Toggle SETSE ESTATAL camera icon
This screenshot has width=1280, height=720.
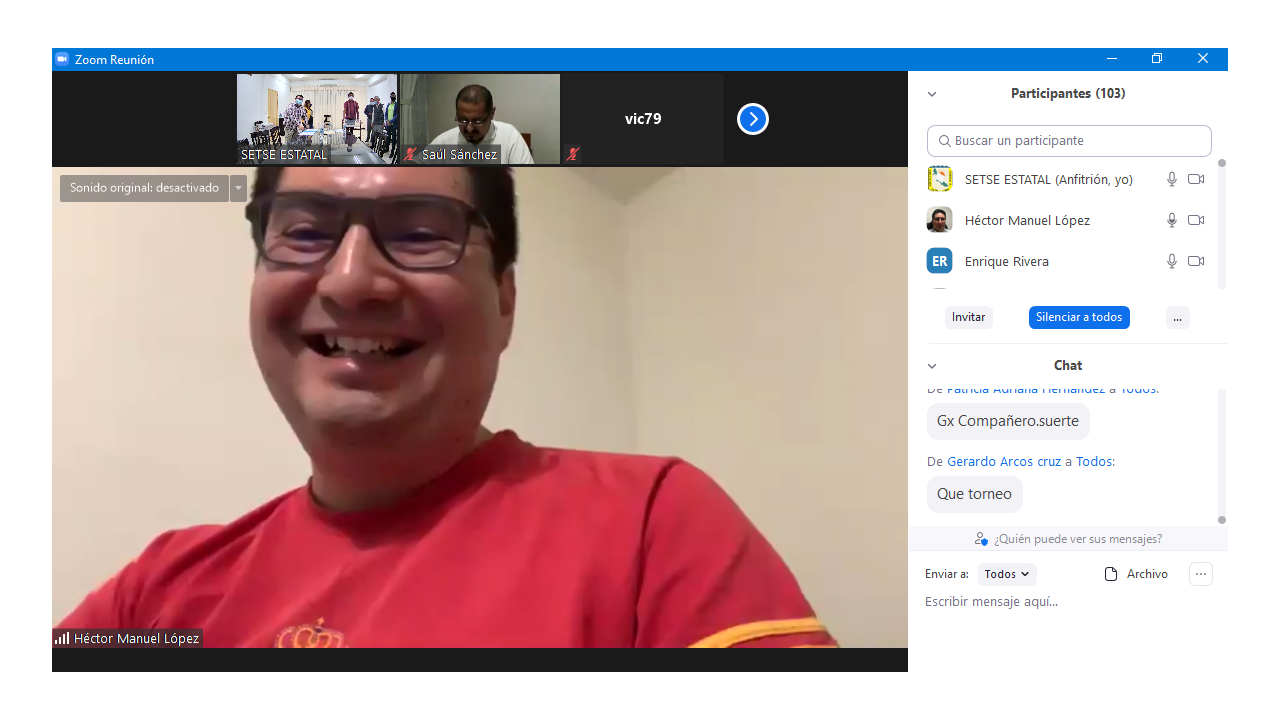1196,179
